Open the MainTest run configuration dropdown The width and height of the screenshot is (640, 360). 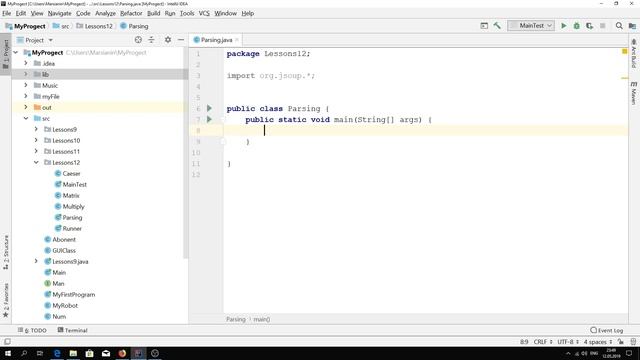(531, 26)
